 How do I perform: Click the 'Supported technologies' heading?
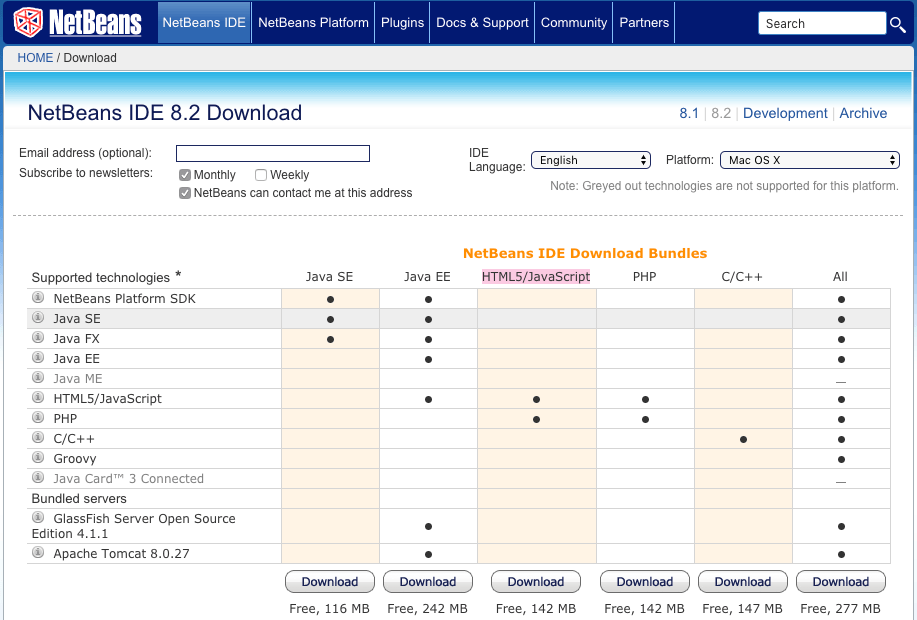tap(101, 278)
